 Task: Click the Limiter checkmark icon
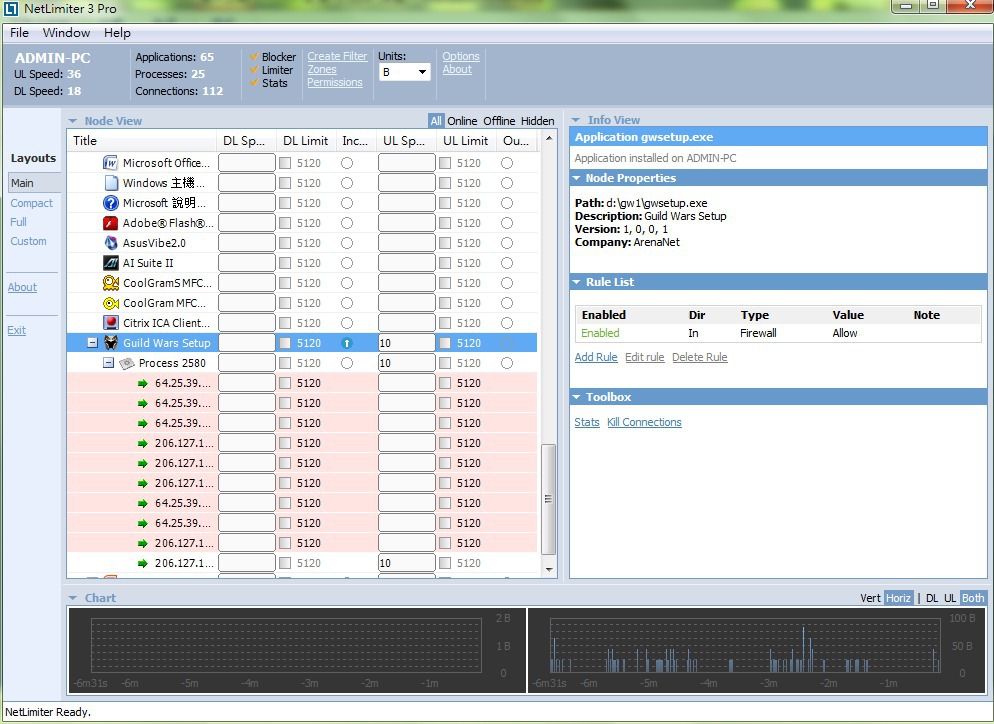[x=254, y=70]
